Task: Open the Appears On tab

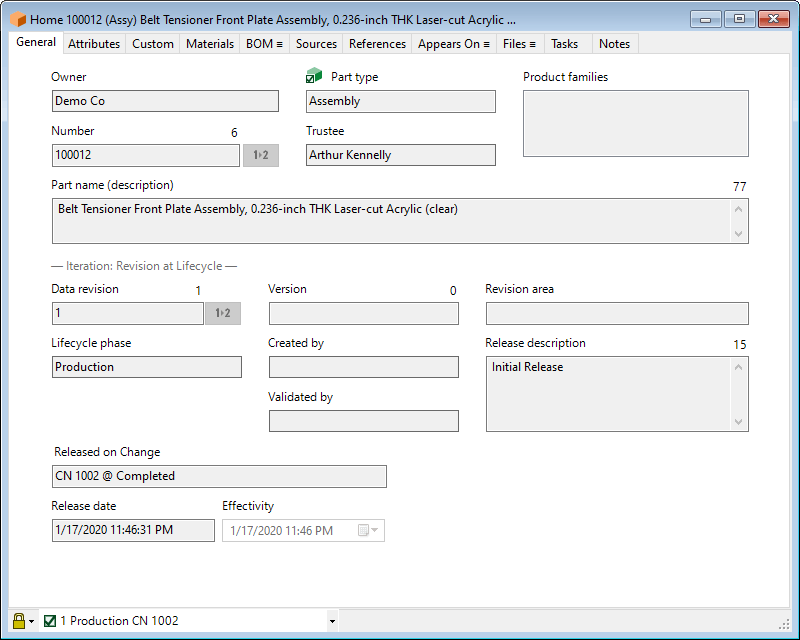Action: coord(454,44)
